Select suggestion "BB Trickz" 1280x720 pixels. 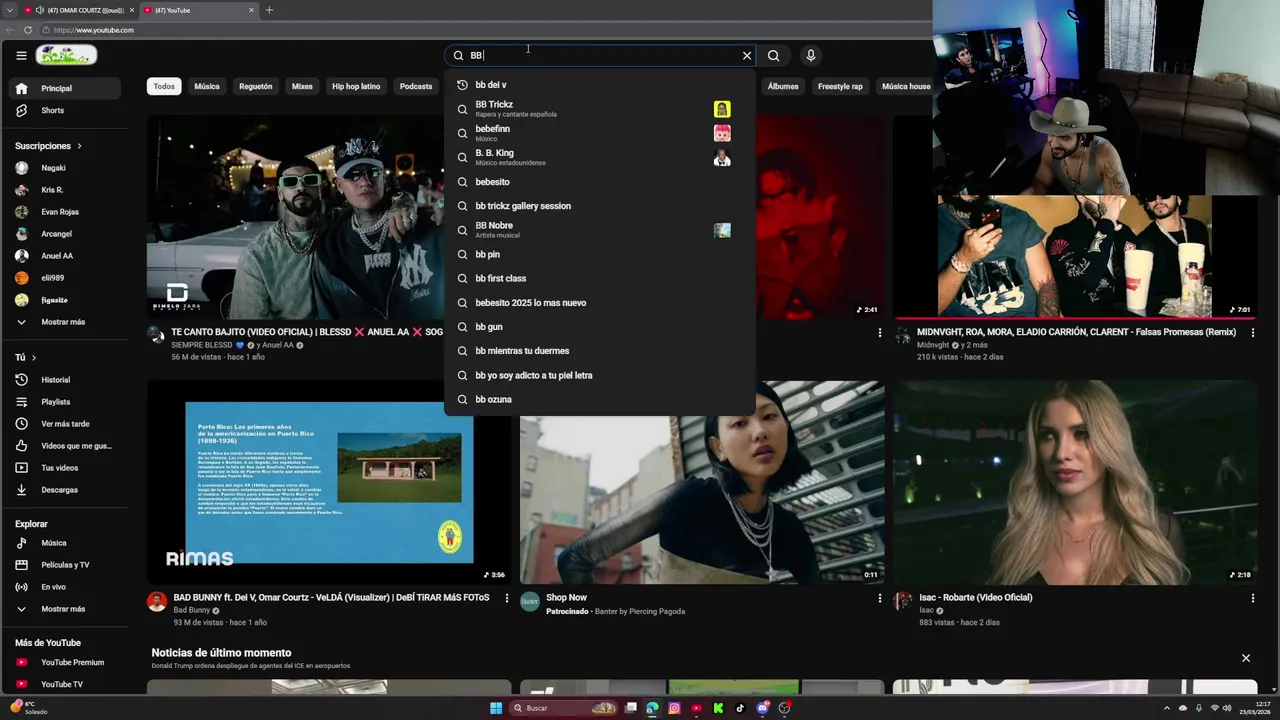pyautogui.click(x=599, y=109)
